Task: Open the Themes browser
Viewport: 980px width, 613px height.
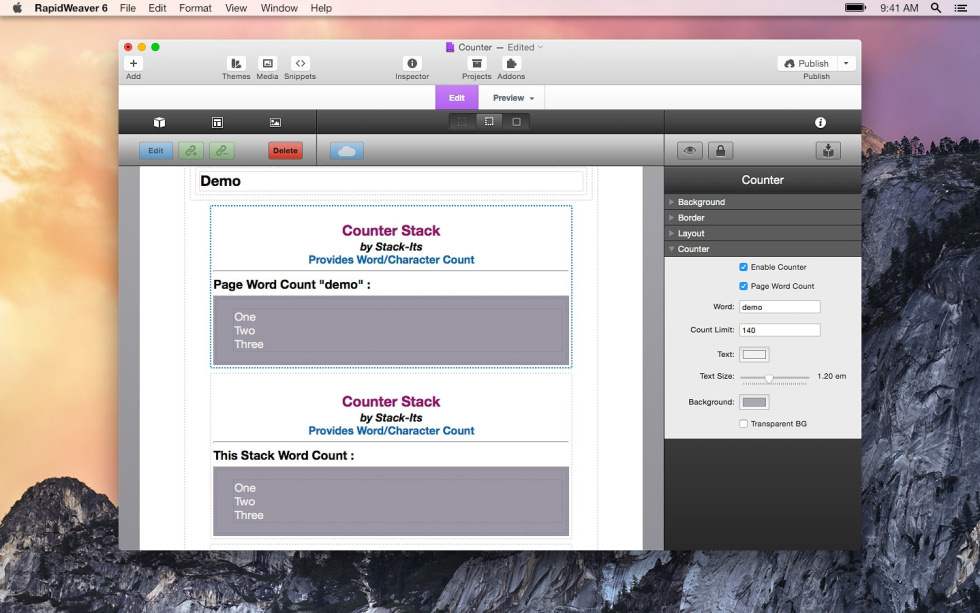Action: click(236, 63)
